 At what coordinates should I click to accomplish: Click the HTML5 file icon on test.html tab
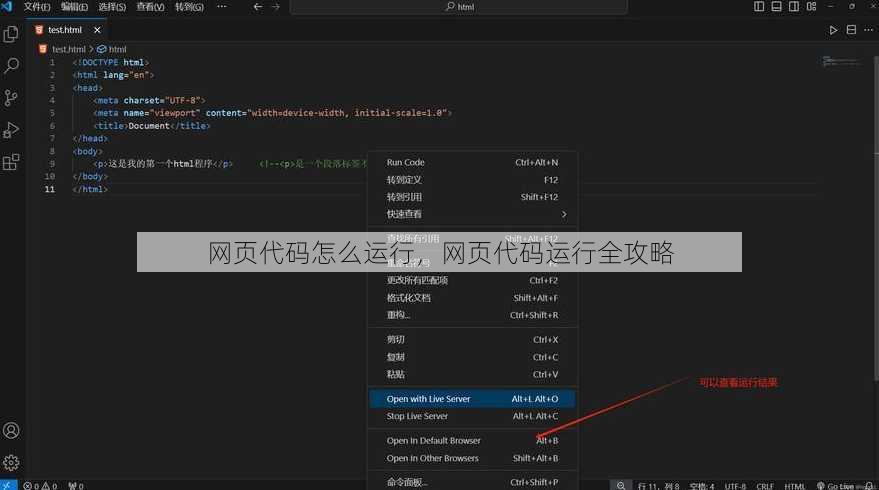(x=39, y=30)
